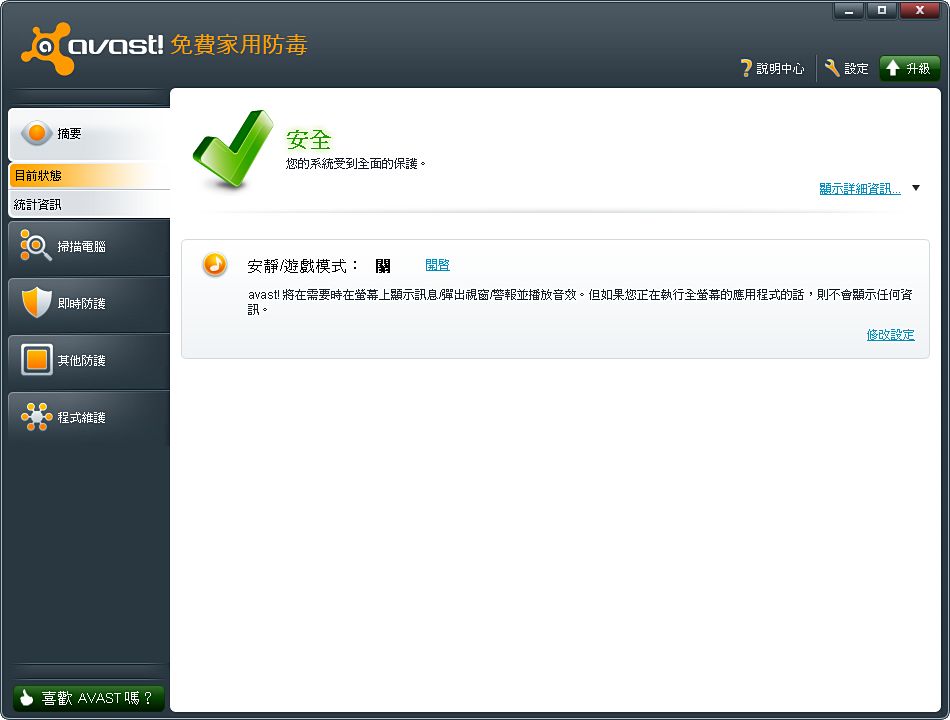The height and width of the screenshot is (720, 950).
Task: Click 開啟 to enable silent/gaming mode
Action: [x=437, y=265]
